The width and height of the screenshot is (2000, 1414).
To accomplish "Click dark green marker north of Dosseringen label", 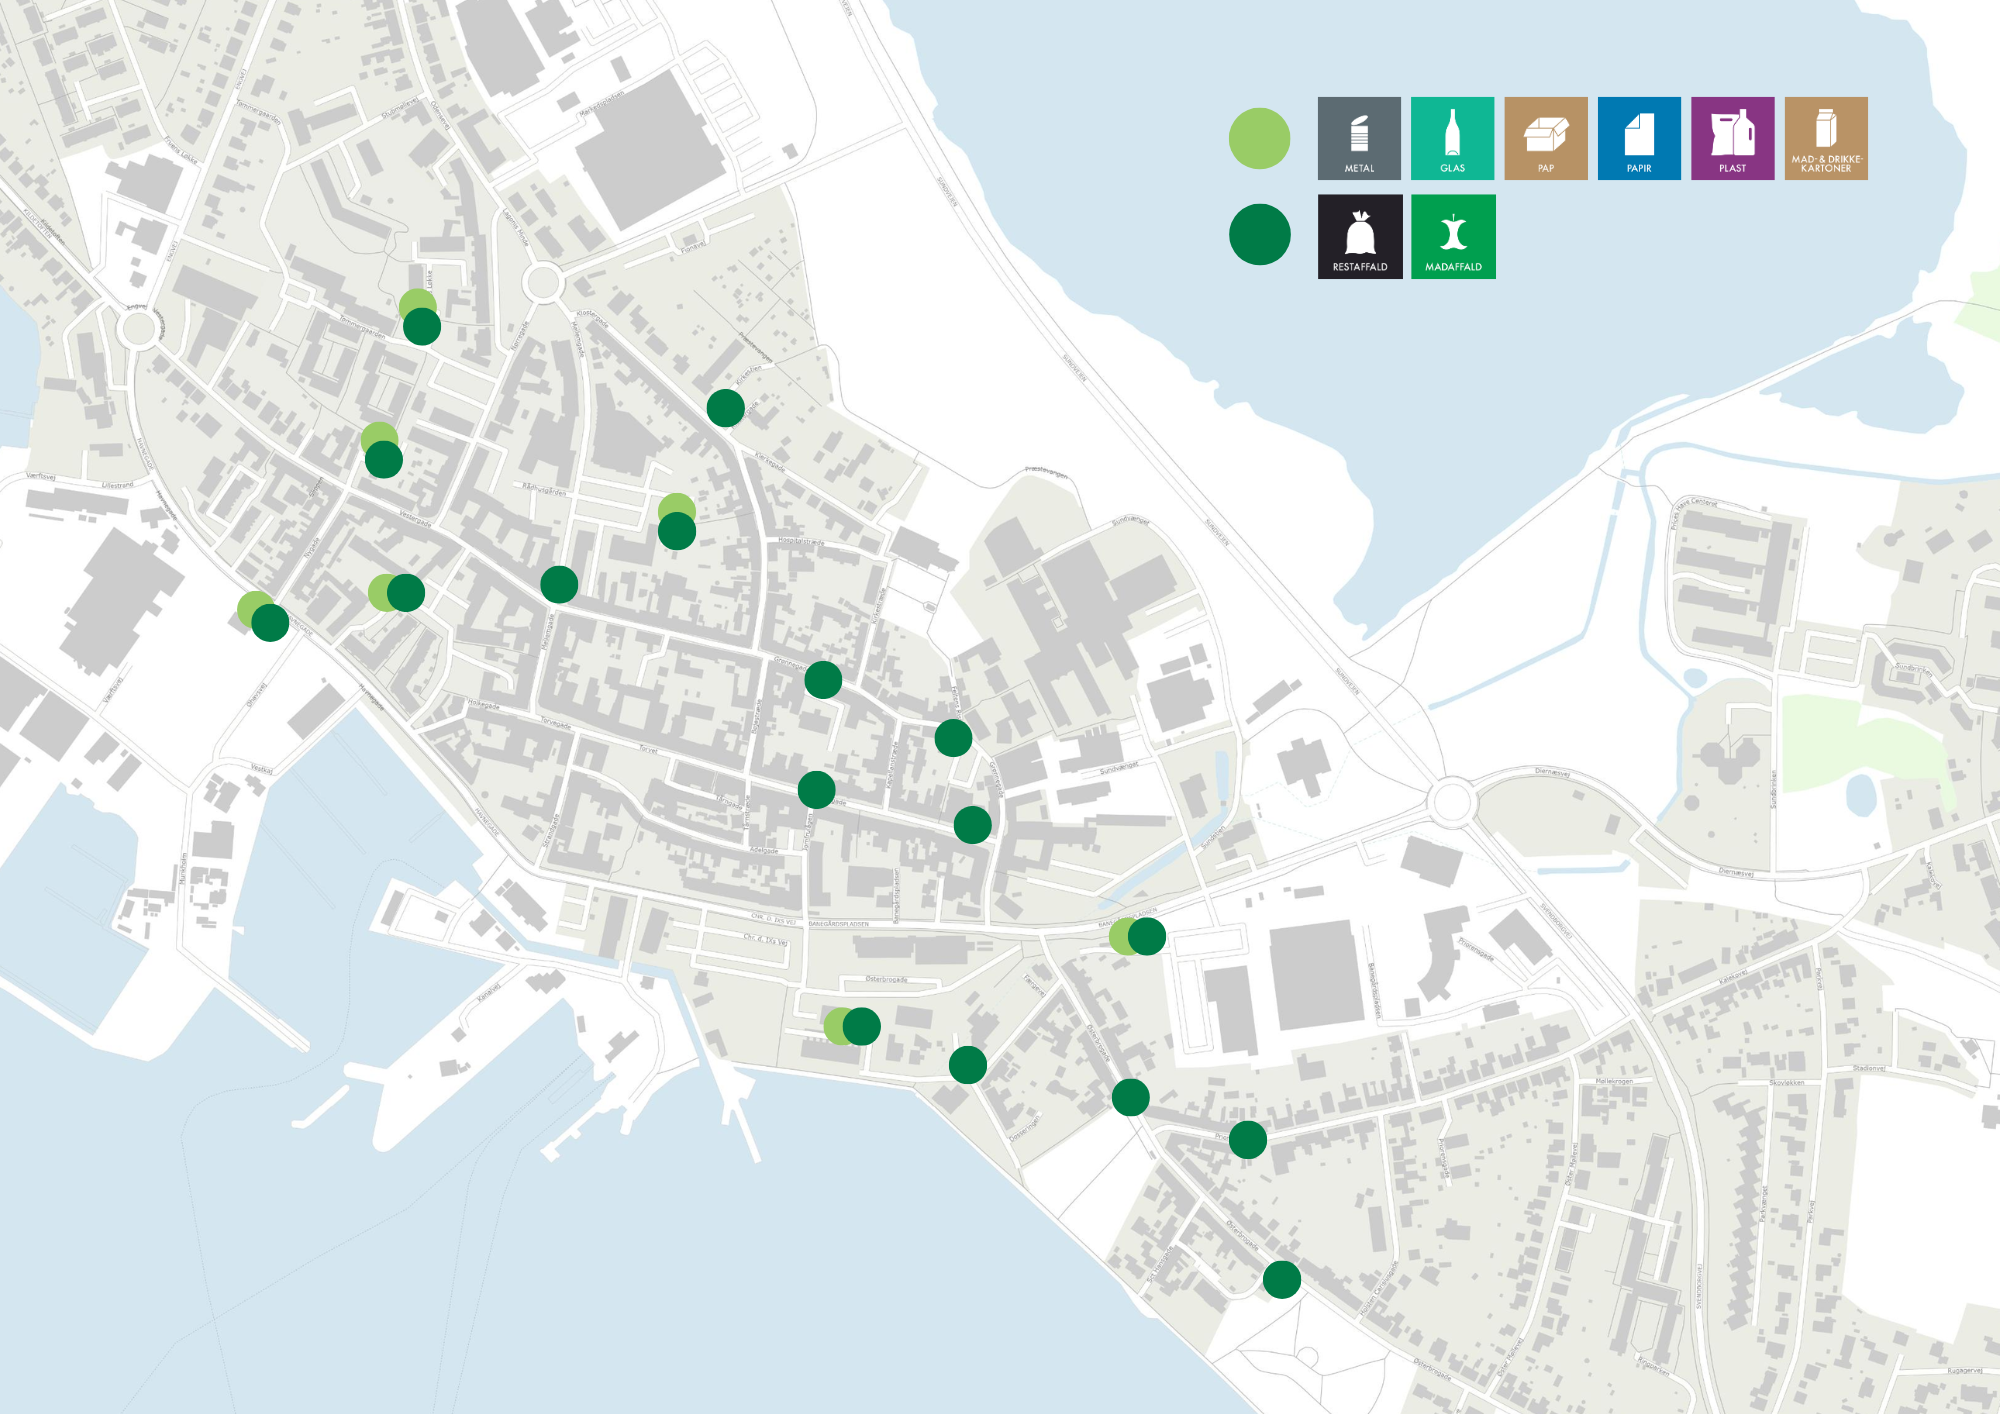I will (x=967, y=1065).
